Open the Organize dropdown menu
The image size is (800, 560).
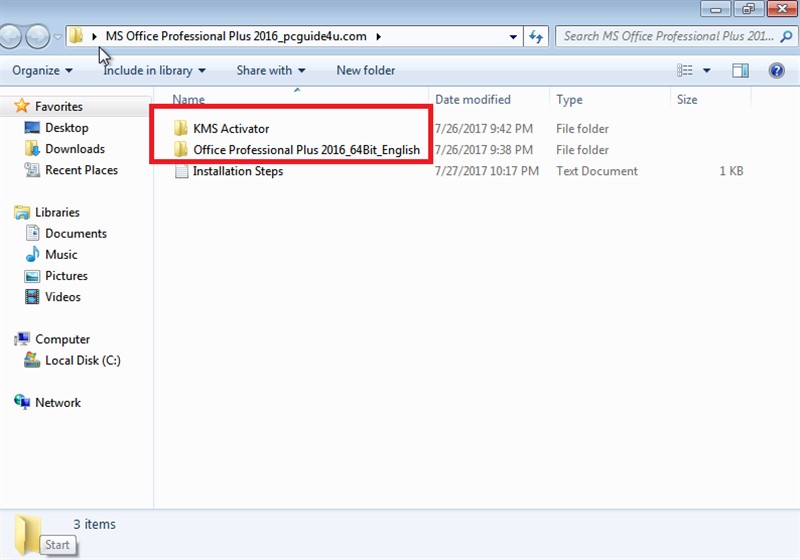point(42,71)
